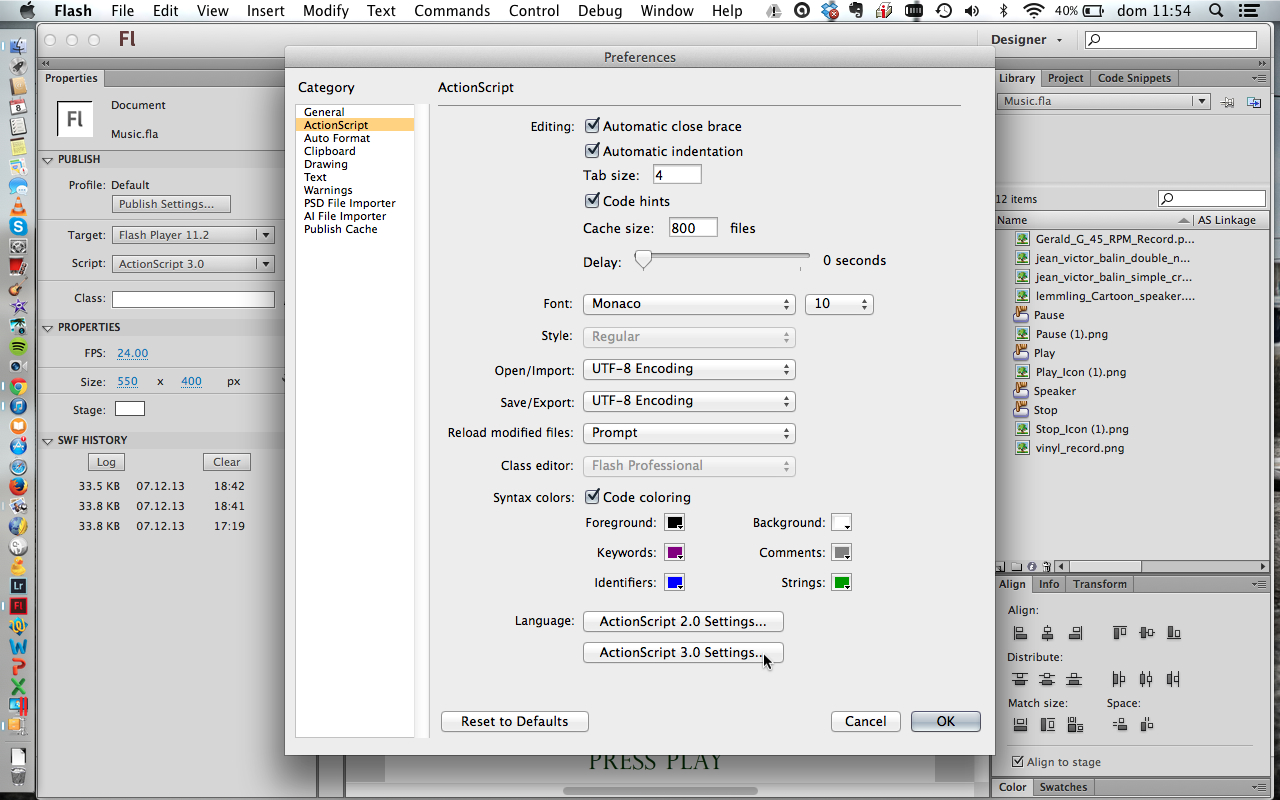Click Delay slider handle
1280x800 pixels.
643,260
